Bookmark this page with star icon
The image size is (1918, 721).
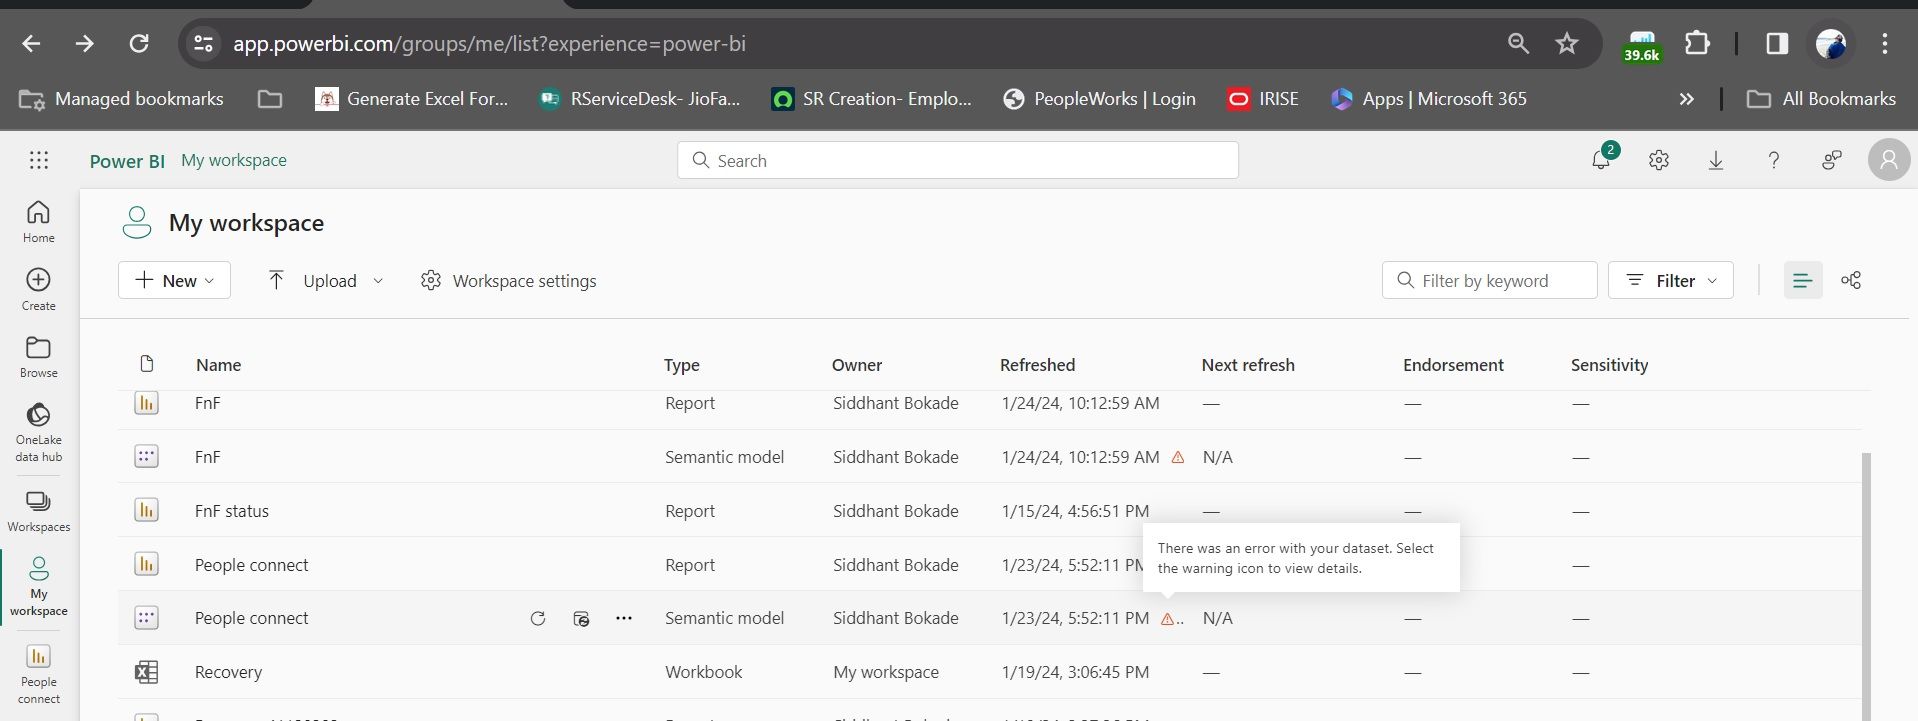[1567, 43]
